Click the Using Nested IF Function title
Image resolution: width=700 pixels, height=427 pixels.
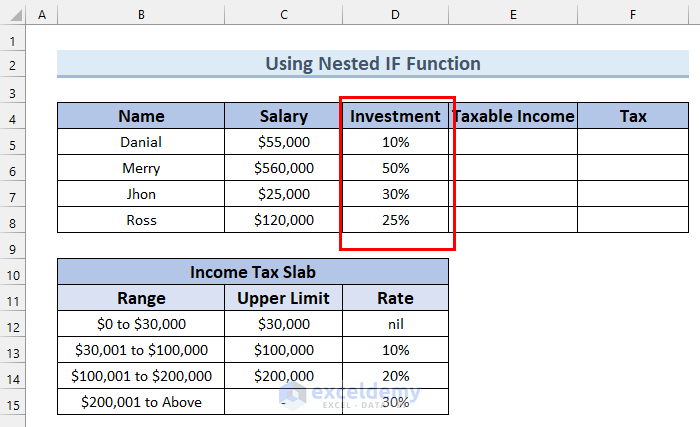373,63
